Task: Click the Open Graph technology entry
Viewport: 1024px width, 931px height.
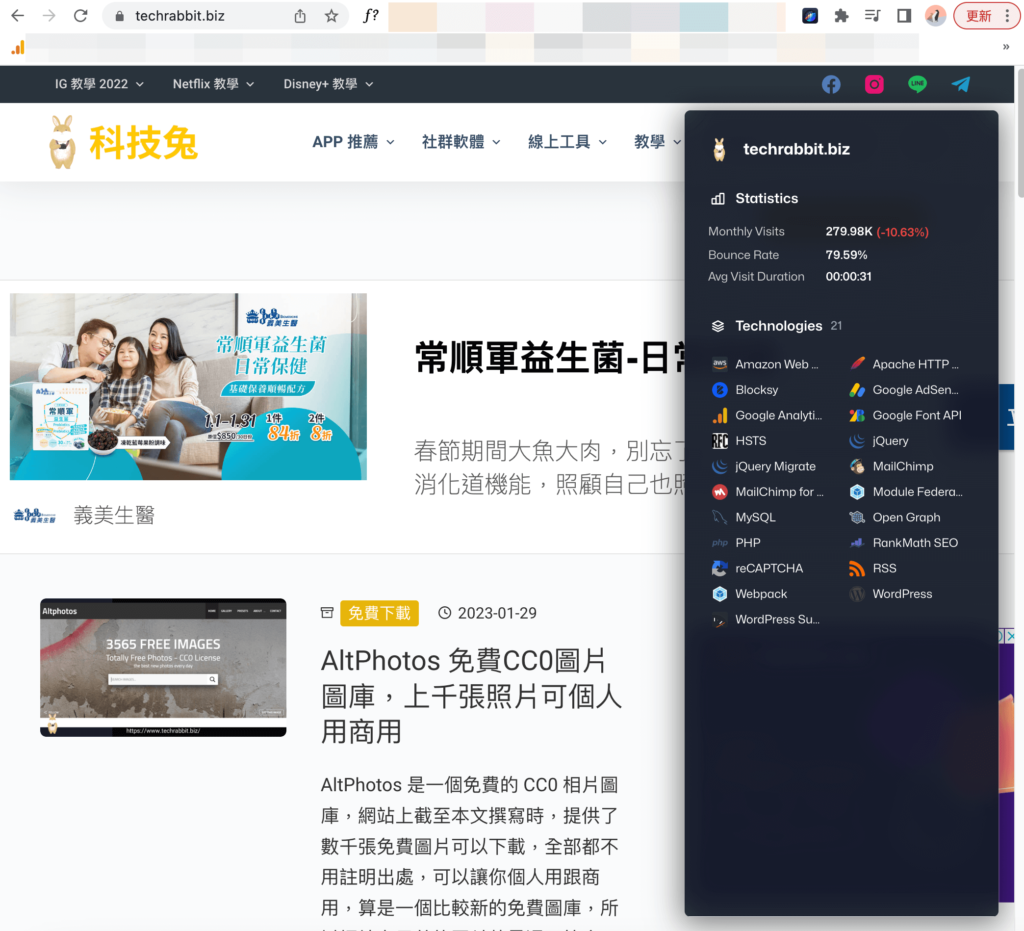Action: tap(895, 517)
